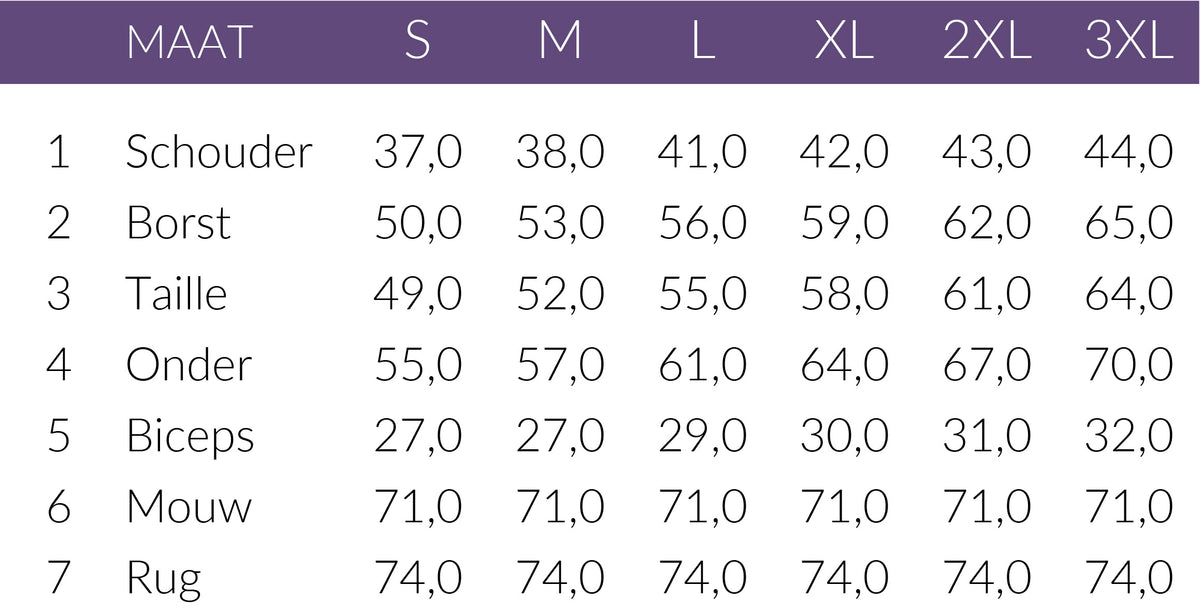Viewport: 1200px width, 614px height.
Task: Select the 2XL size column header
Action: (x=986, y=43)
